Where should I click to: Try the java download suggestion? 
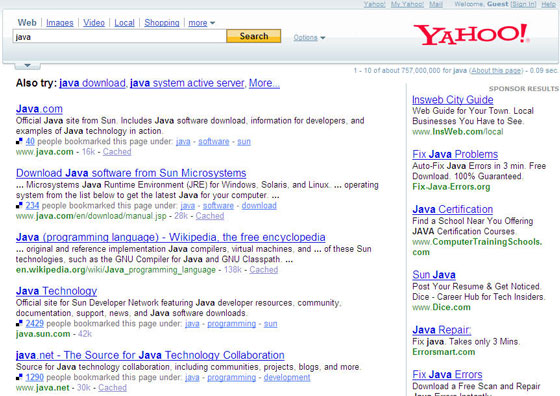92,83
